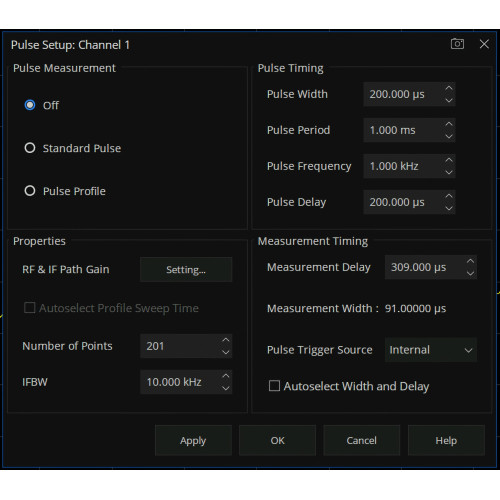Image resolution: width=500 pixels, height=500 pixels.
Task: Increase Number of Points value
Action: click(226, 340)
